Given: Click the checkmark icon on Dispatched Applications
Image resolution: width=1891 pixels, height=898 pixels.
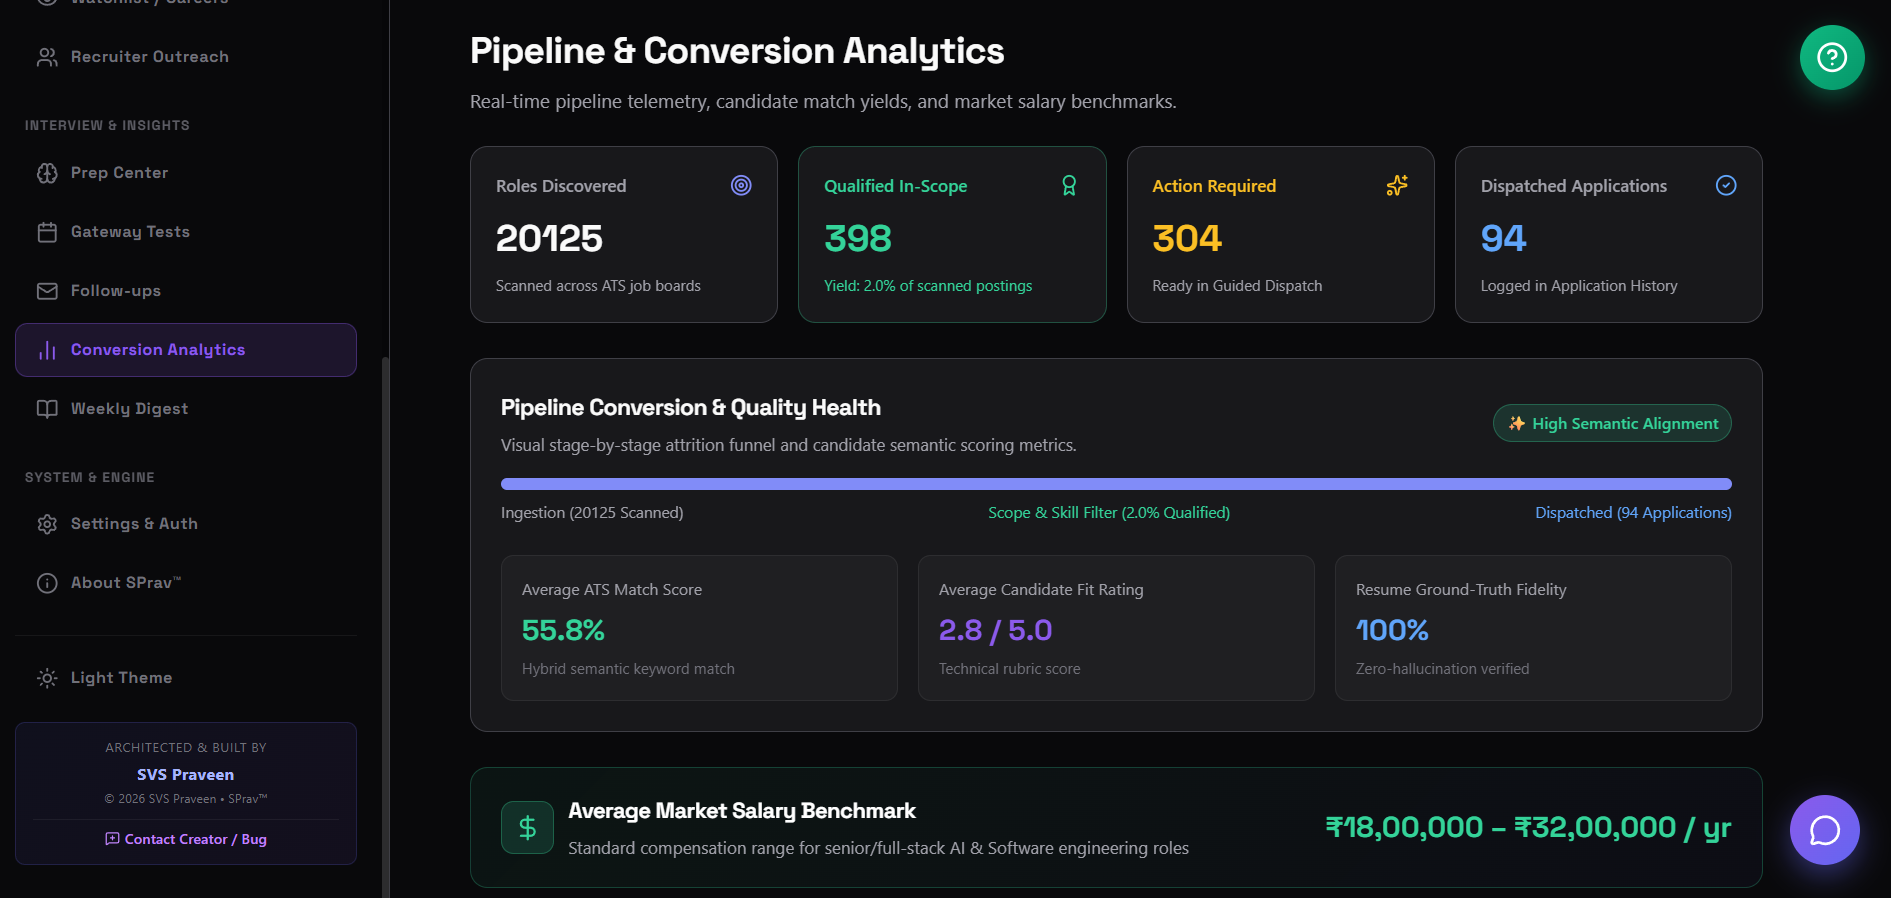Looking at the screenshot, I should (x=1726, y=185).
